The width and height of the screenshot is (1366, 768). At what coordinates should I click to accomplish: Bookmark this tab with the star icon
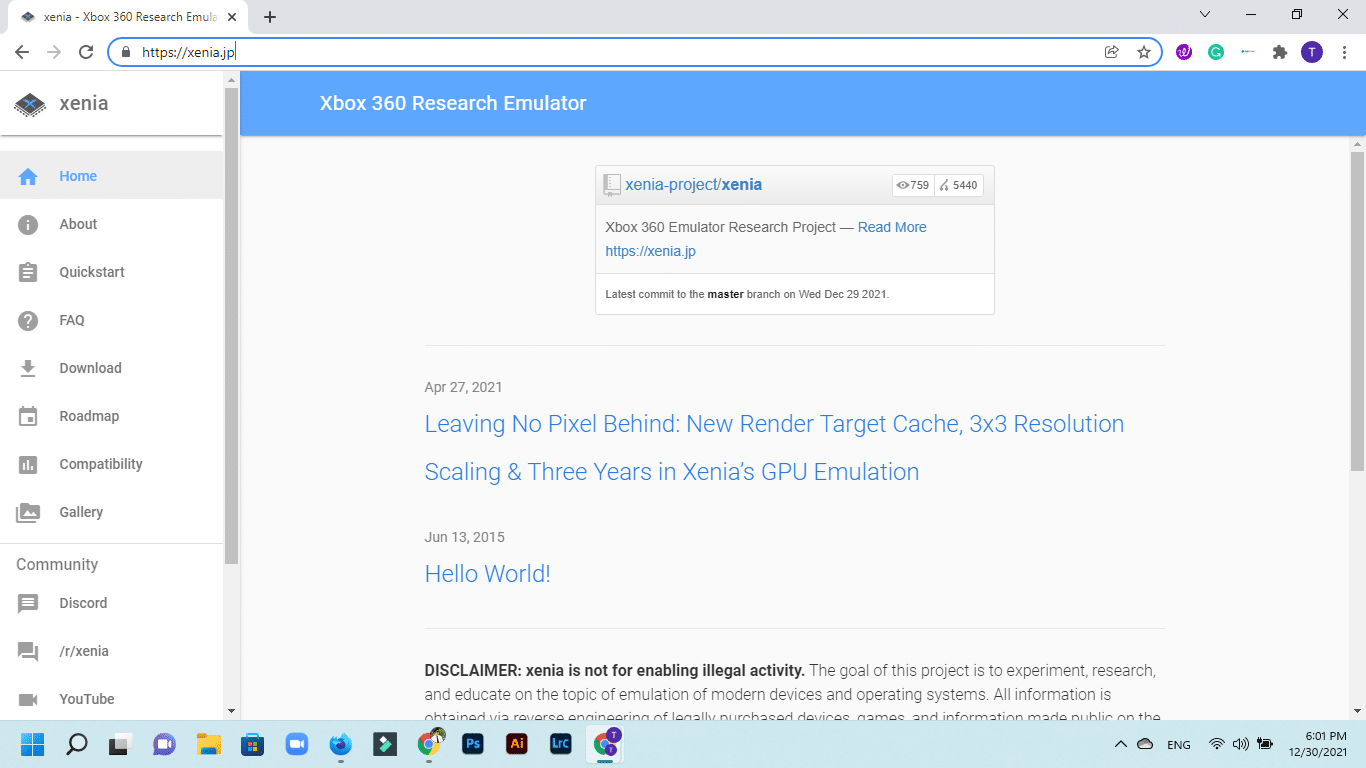point(1144,52)
